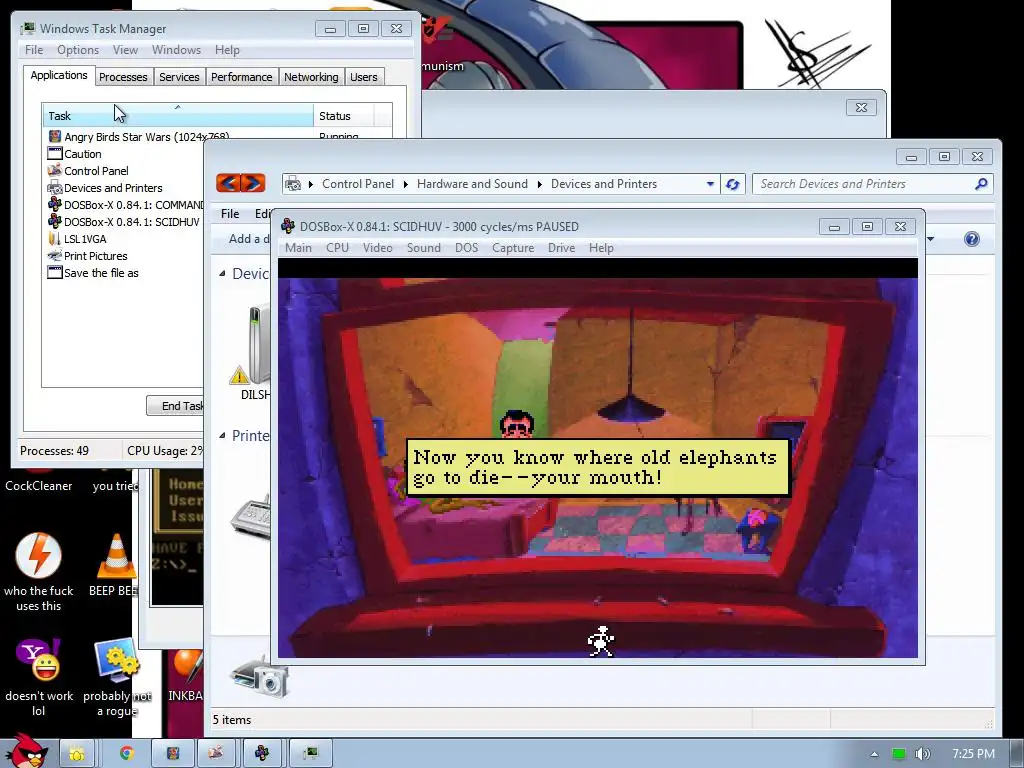1024x768 pixels.
Task: Switch to Processes tab in Task Manager
Action: click(123, 77)
